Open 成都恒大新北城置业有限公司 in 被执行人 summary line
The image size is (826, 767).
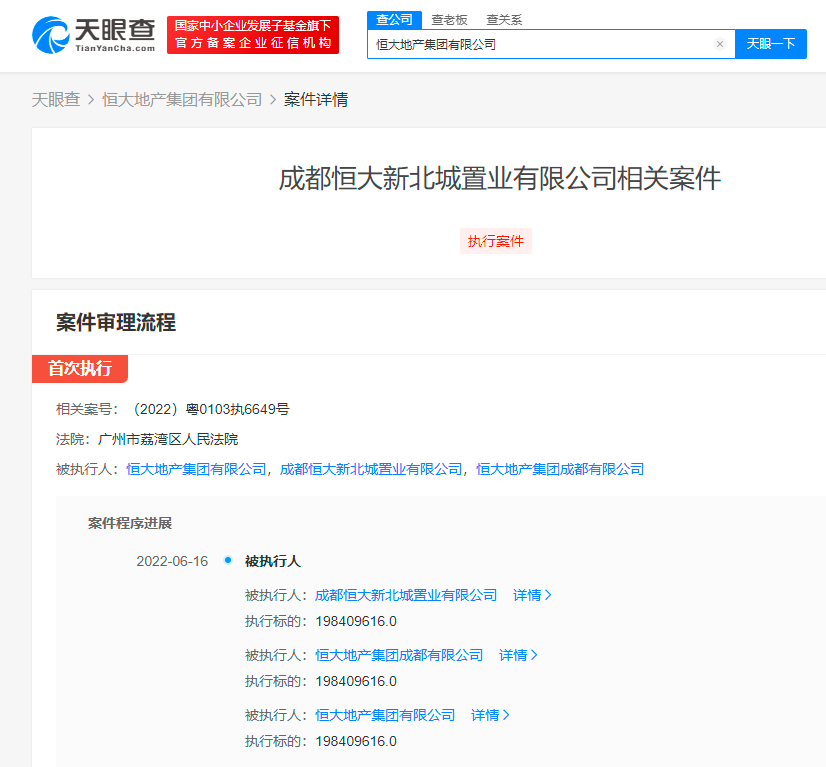[x=371, y=469]
